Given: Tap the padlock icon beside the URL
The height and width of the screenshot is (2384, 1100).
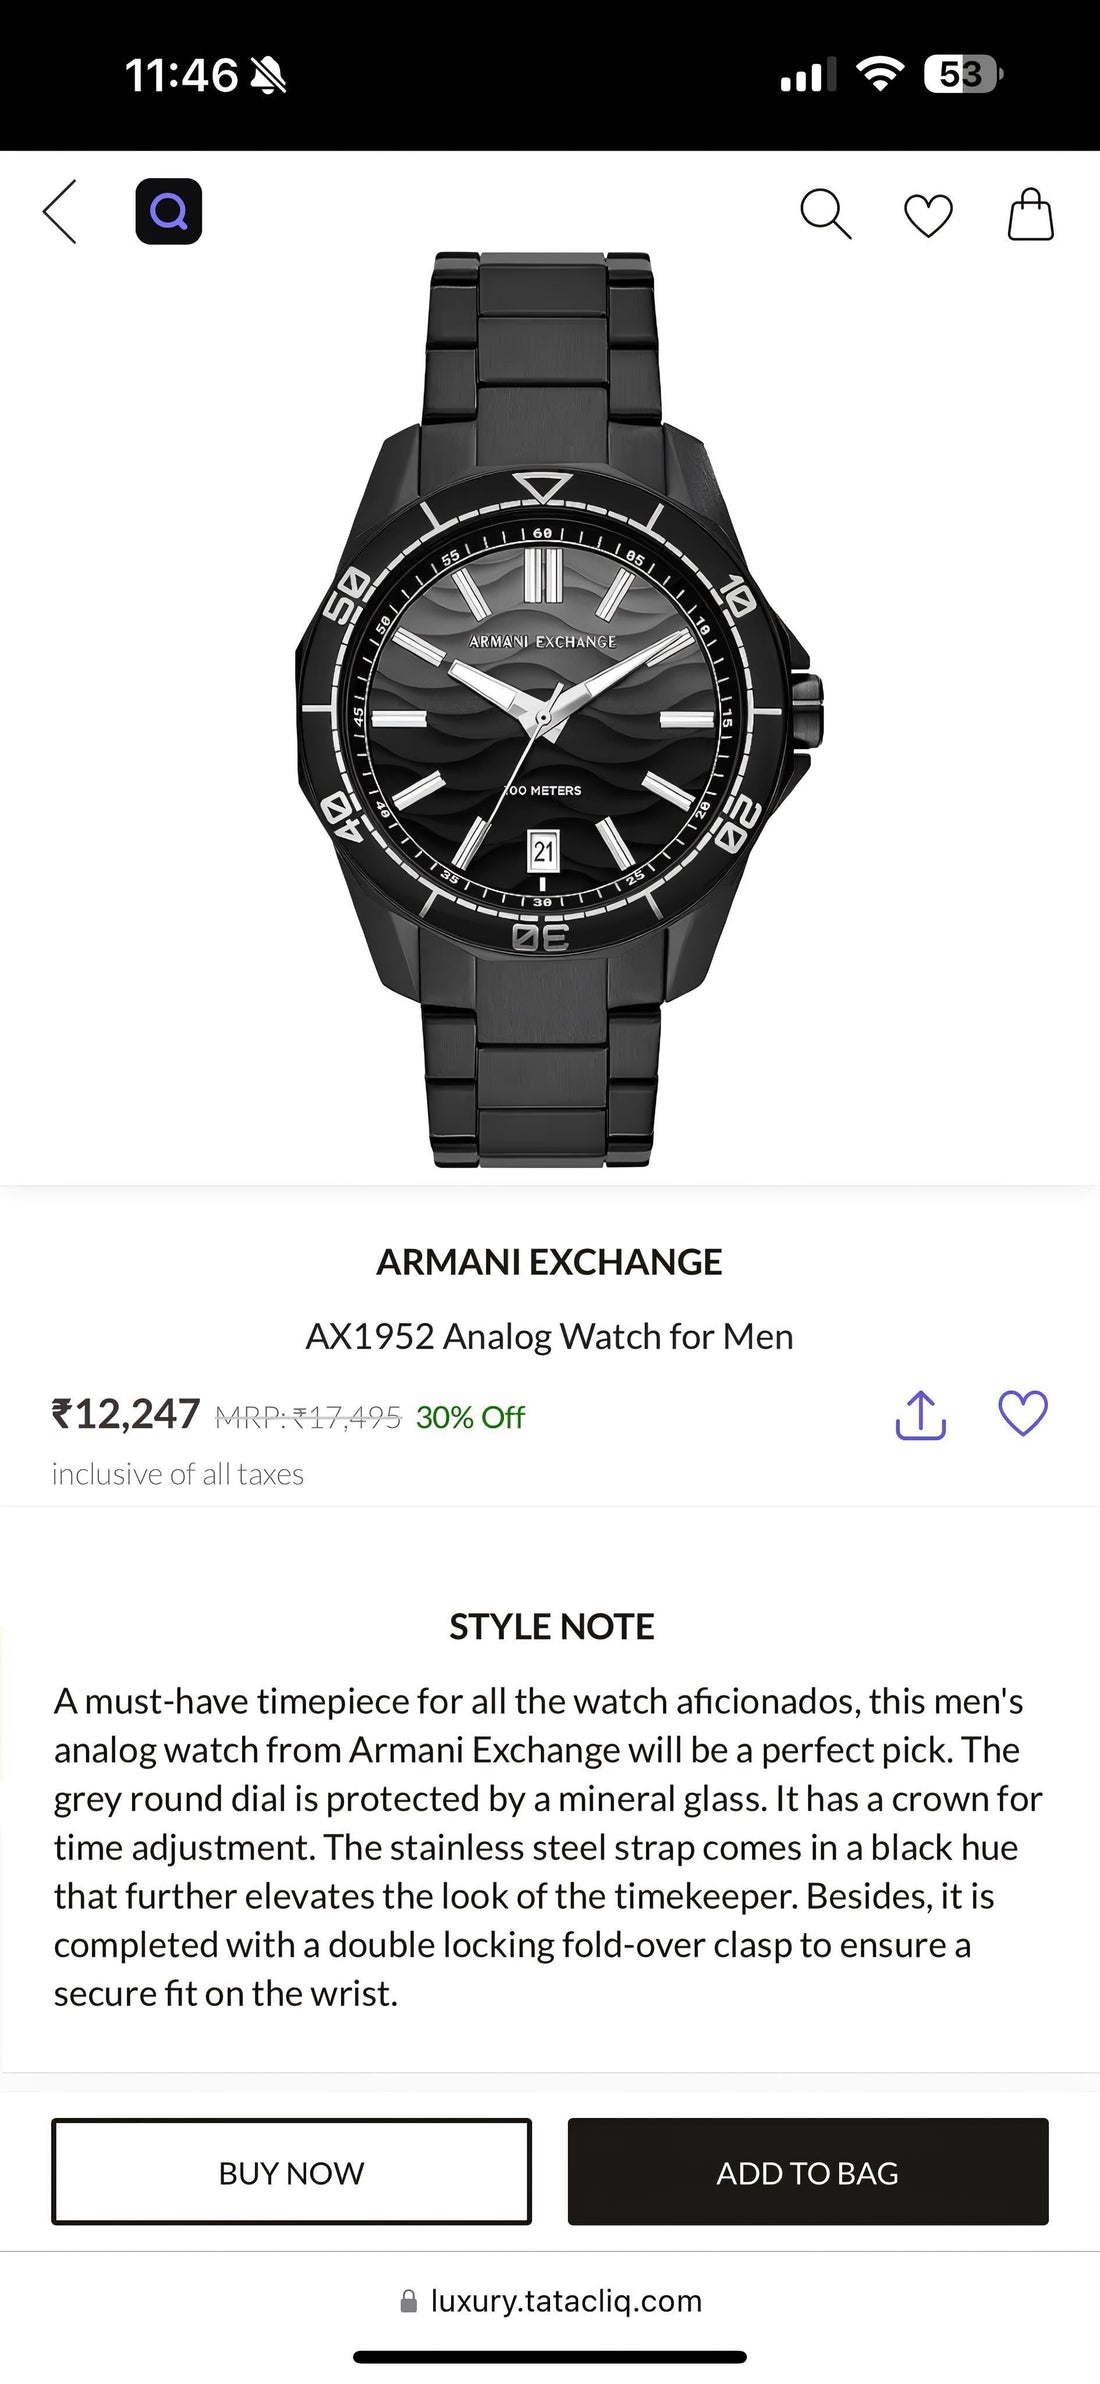Looking at the screenshot, I should [408, 2301].
